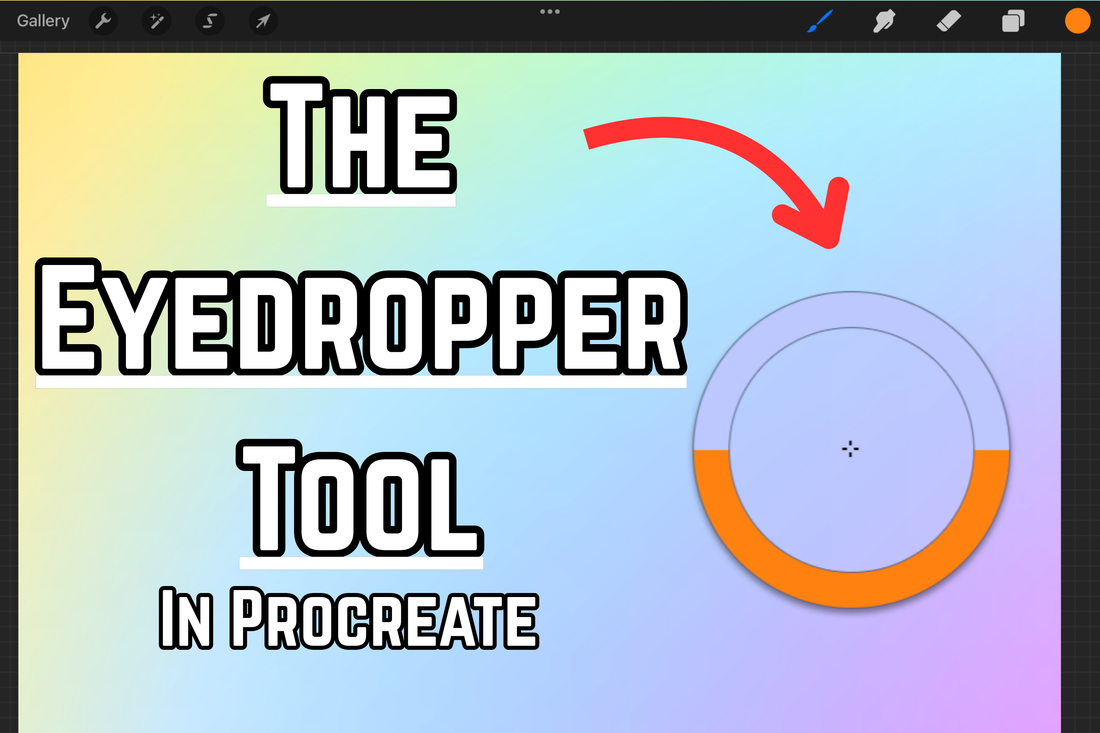
Task: Activate the Selection tool (S icon)
Action: click(210, 21)
